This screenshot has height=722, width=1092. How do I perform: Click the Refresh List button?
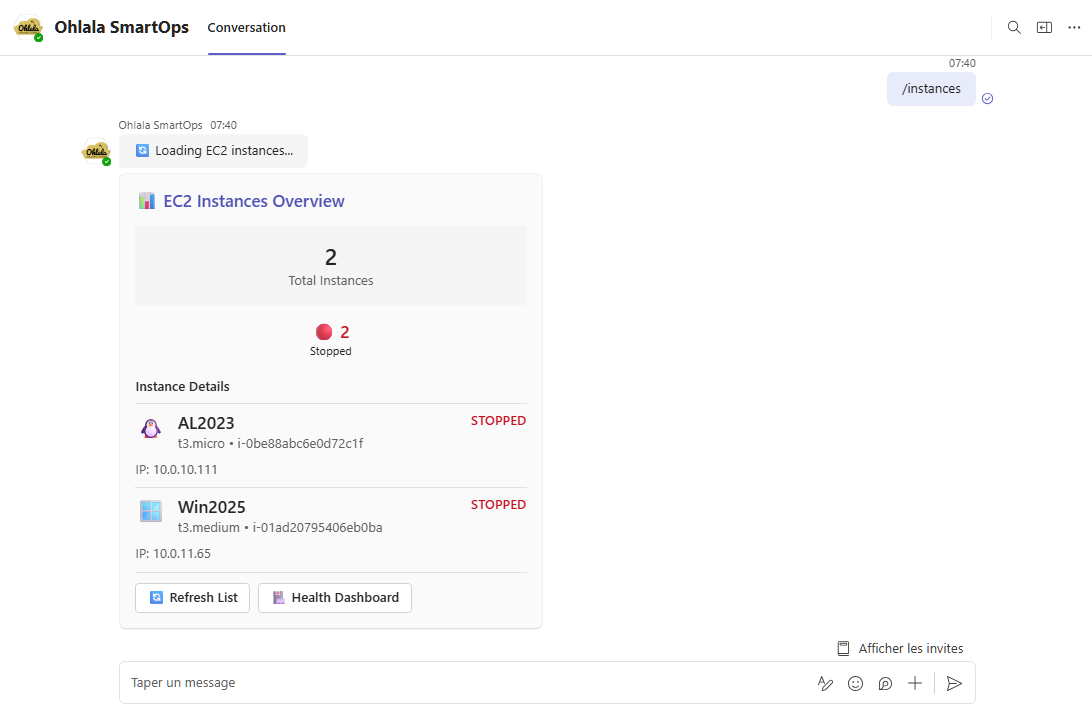(192, 597)
